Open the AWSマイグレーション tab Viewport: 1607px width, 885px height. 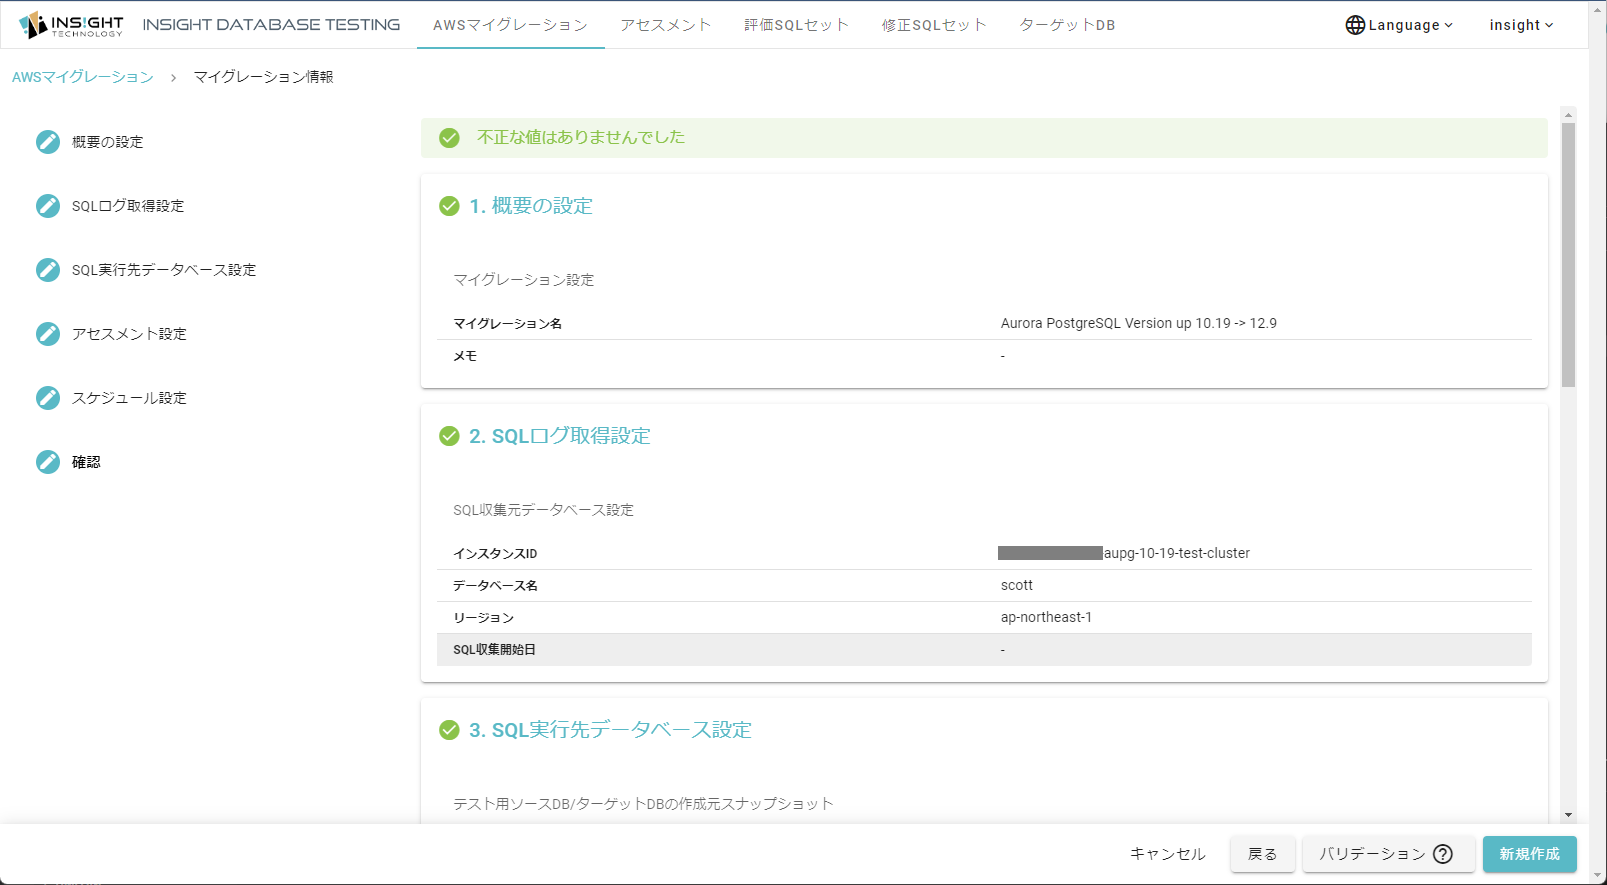coord(510,25)
